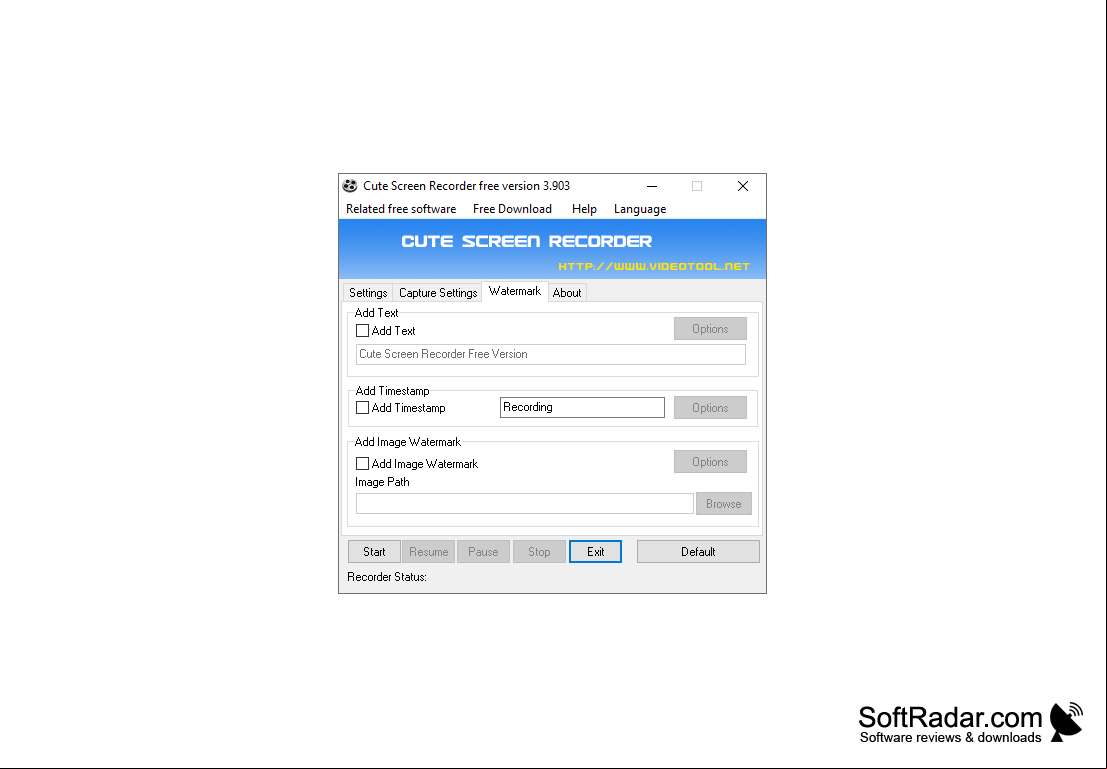Click Options button beside Add Timestamp

tap(710, 407)
